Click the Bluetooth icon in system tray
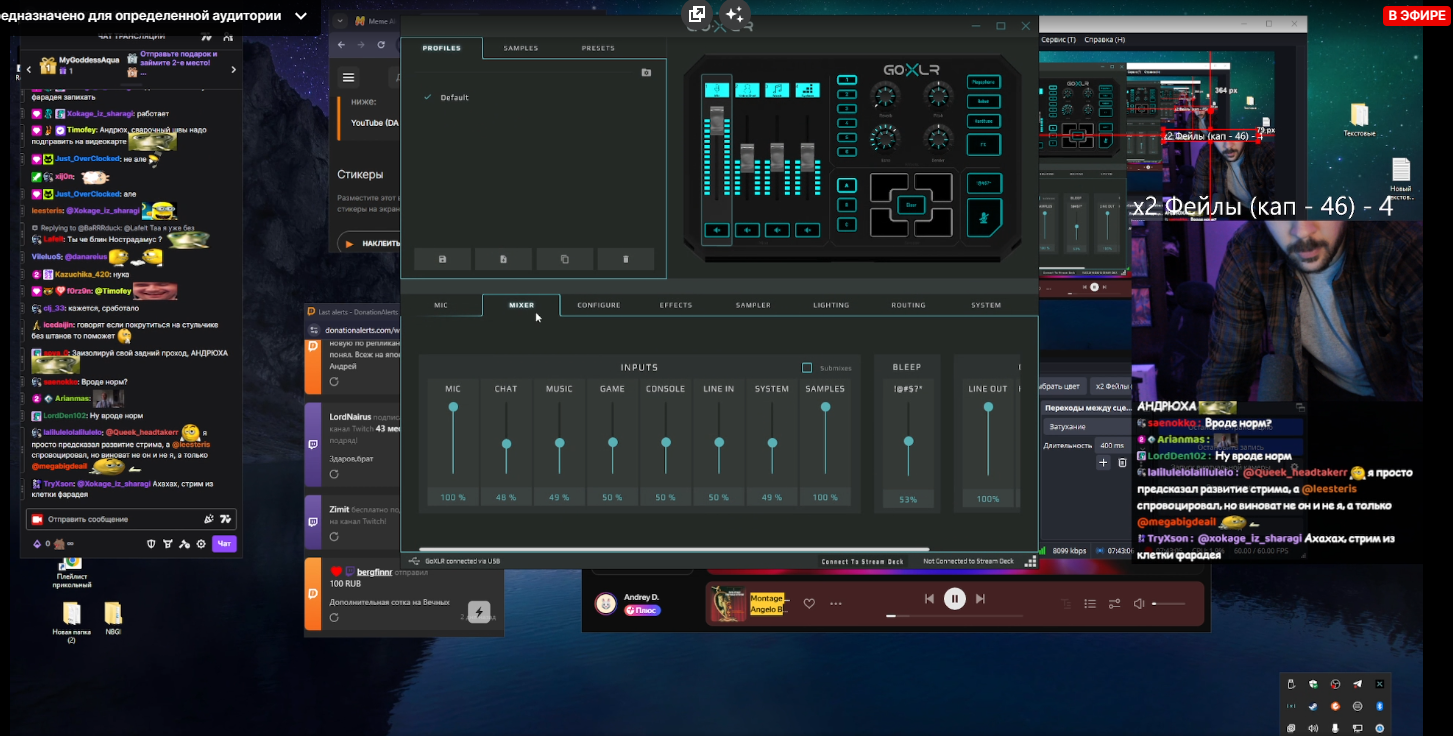The width and height of the screenshot is (1453, 736). 1379,706
